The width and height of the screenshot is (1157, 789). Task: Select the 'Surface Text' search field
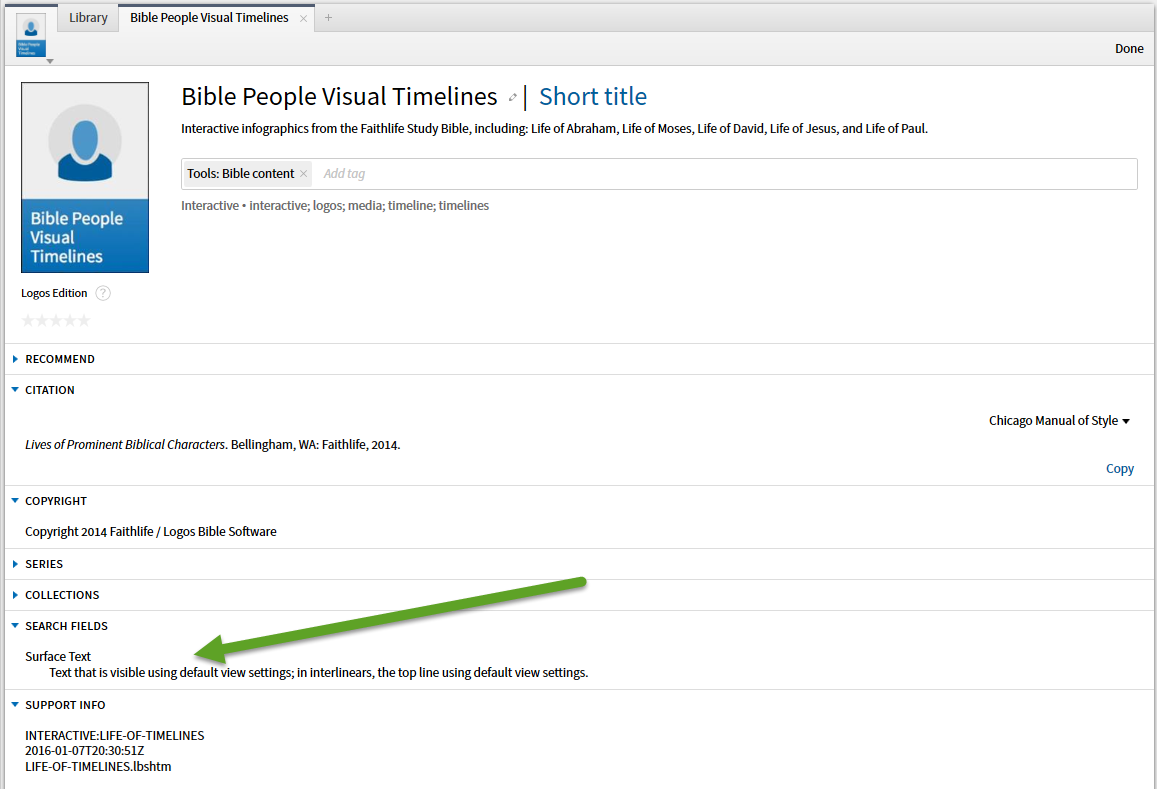point(58,656)
